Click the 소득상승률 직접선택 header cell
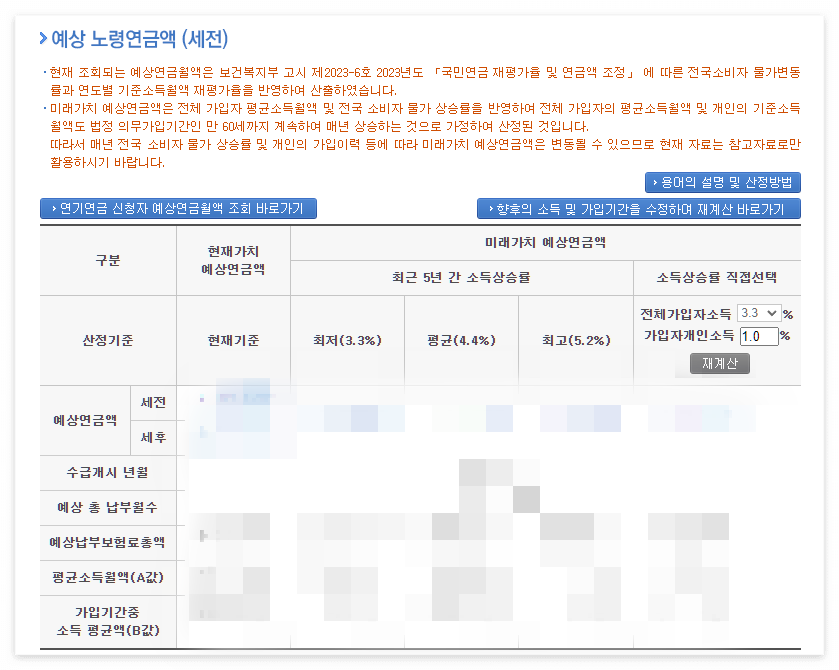The width and height of the screenshot is (839, 670). [717, 278]
